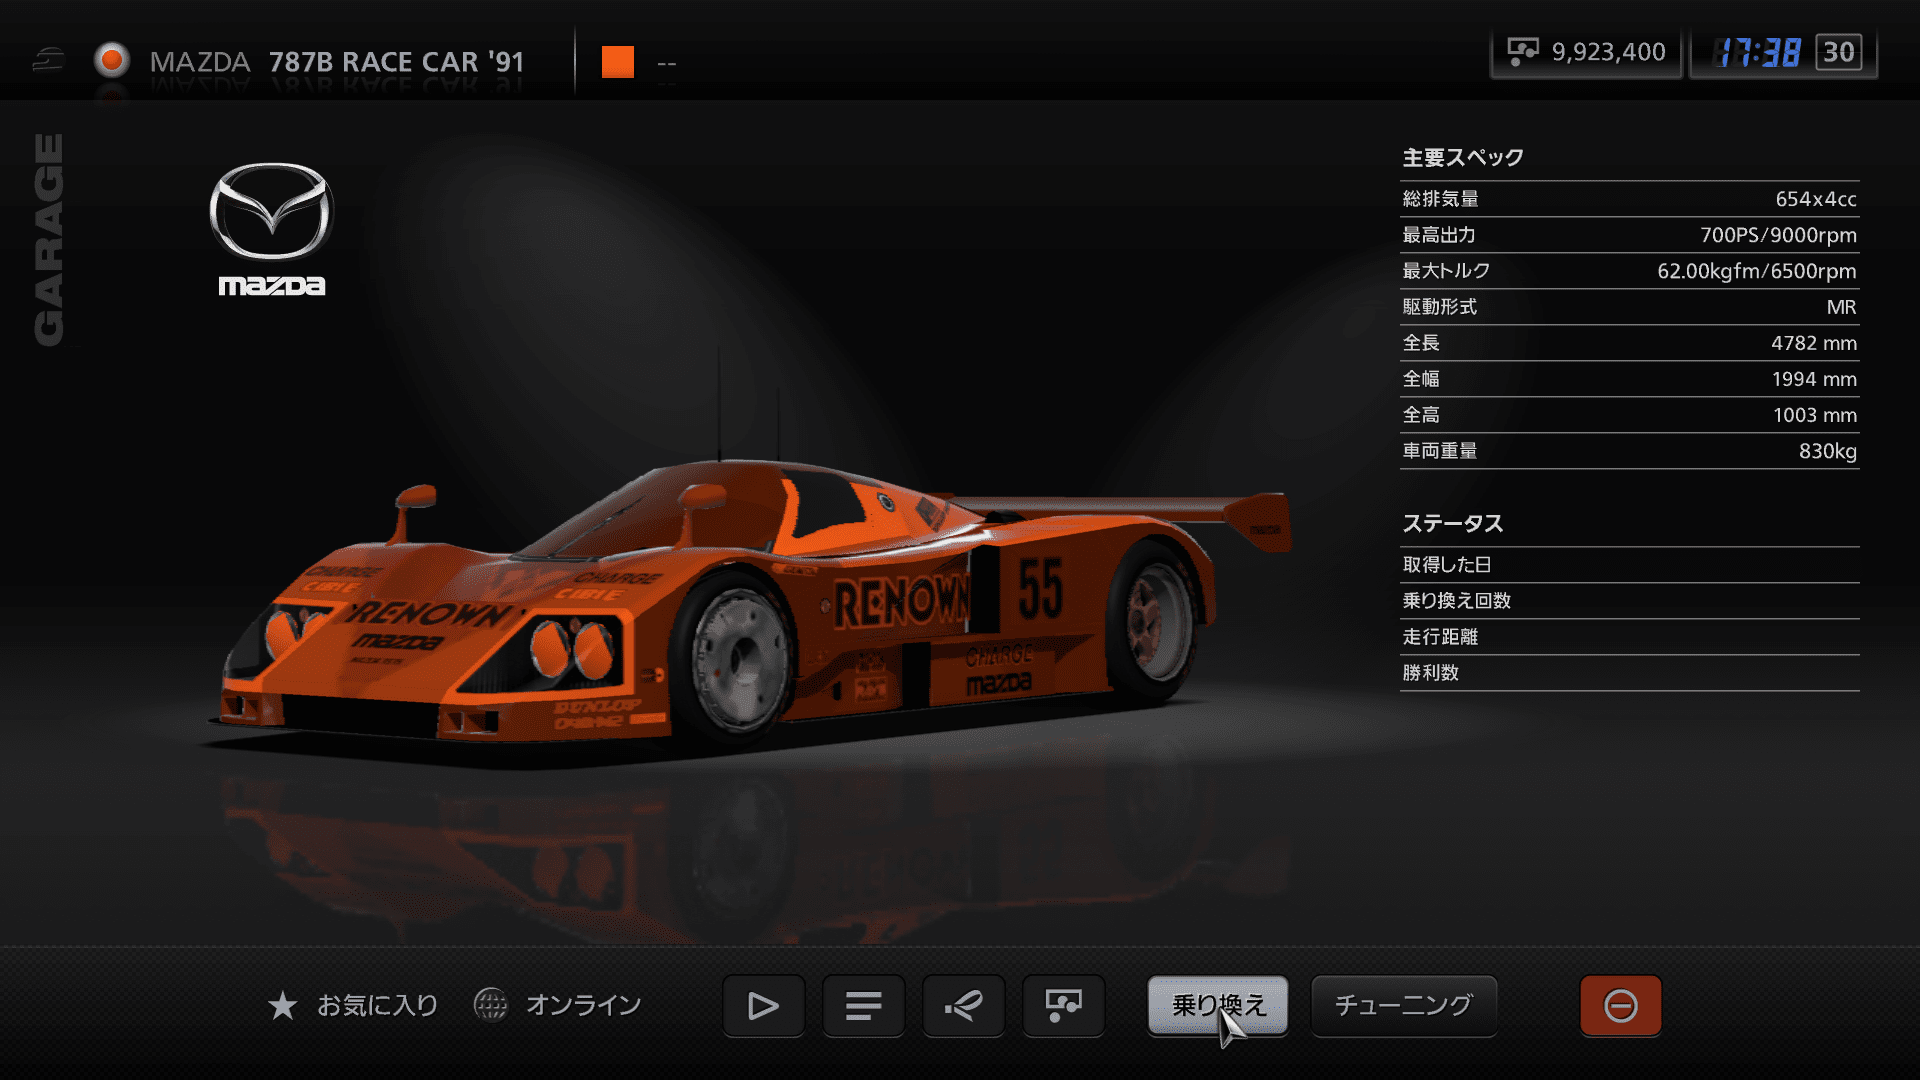Screen dimensions: 1920x1080
Task: Click the helmet icon at top-left
Action: (48, 61)
